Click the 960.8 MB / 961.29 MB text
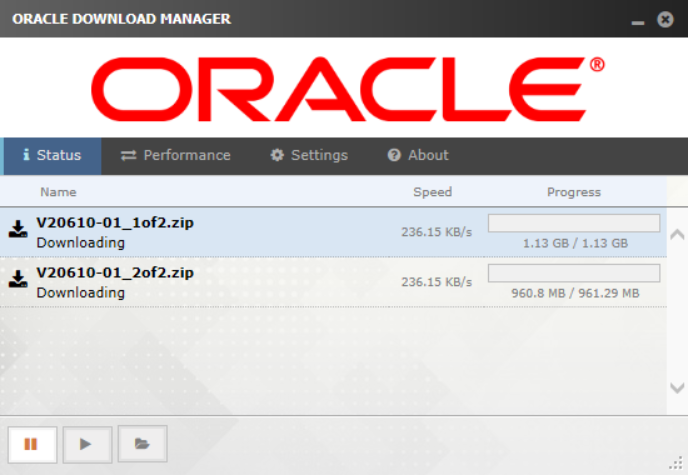Viewport: 688px width, 475px height. (x=575, y=293)
